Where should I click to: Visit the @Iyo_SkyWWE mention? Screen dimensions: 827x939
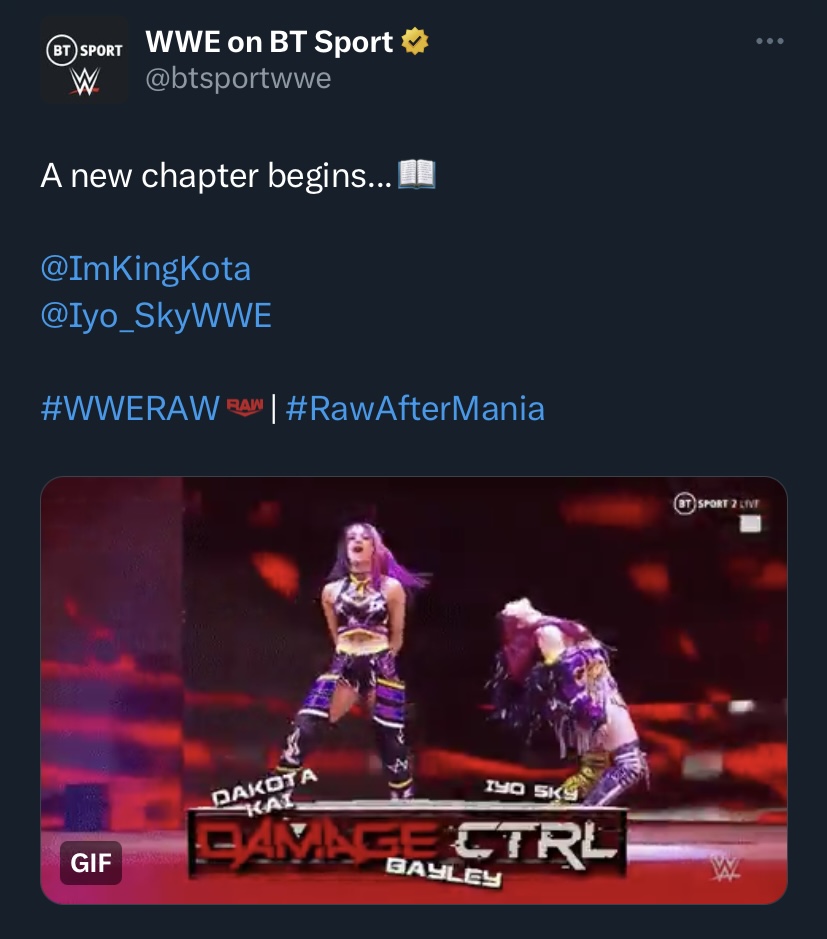[x=156, y=316]
